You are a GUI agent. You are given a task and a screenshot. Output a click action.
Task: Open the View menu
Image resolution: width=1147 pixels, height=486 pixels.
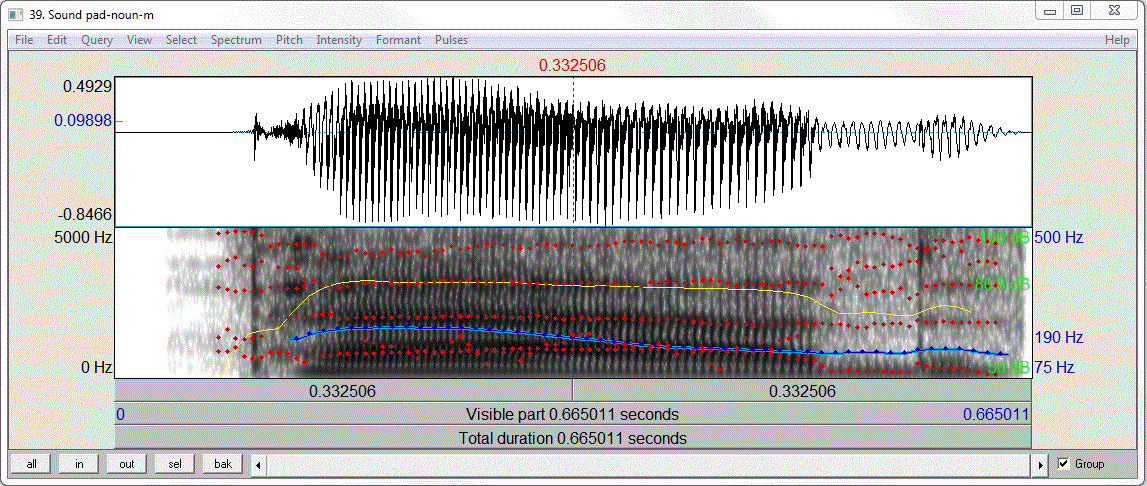tap(139, 40)
